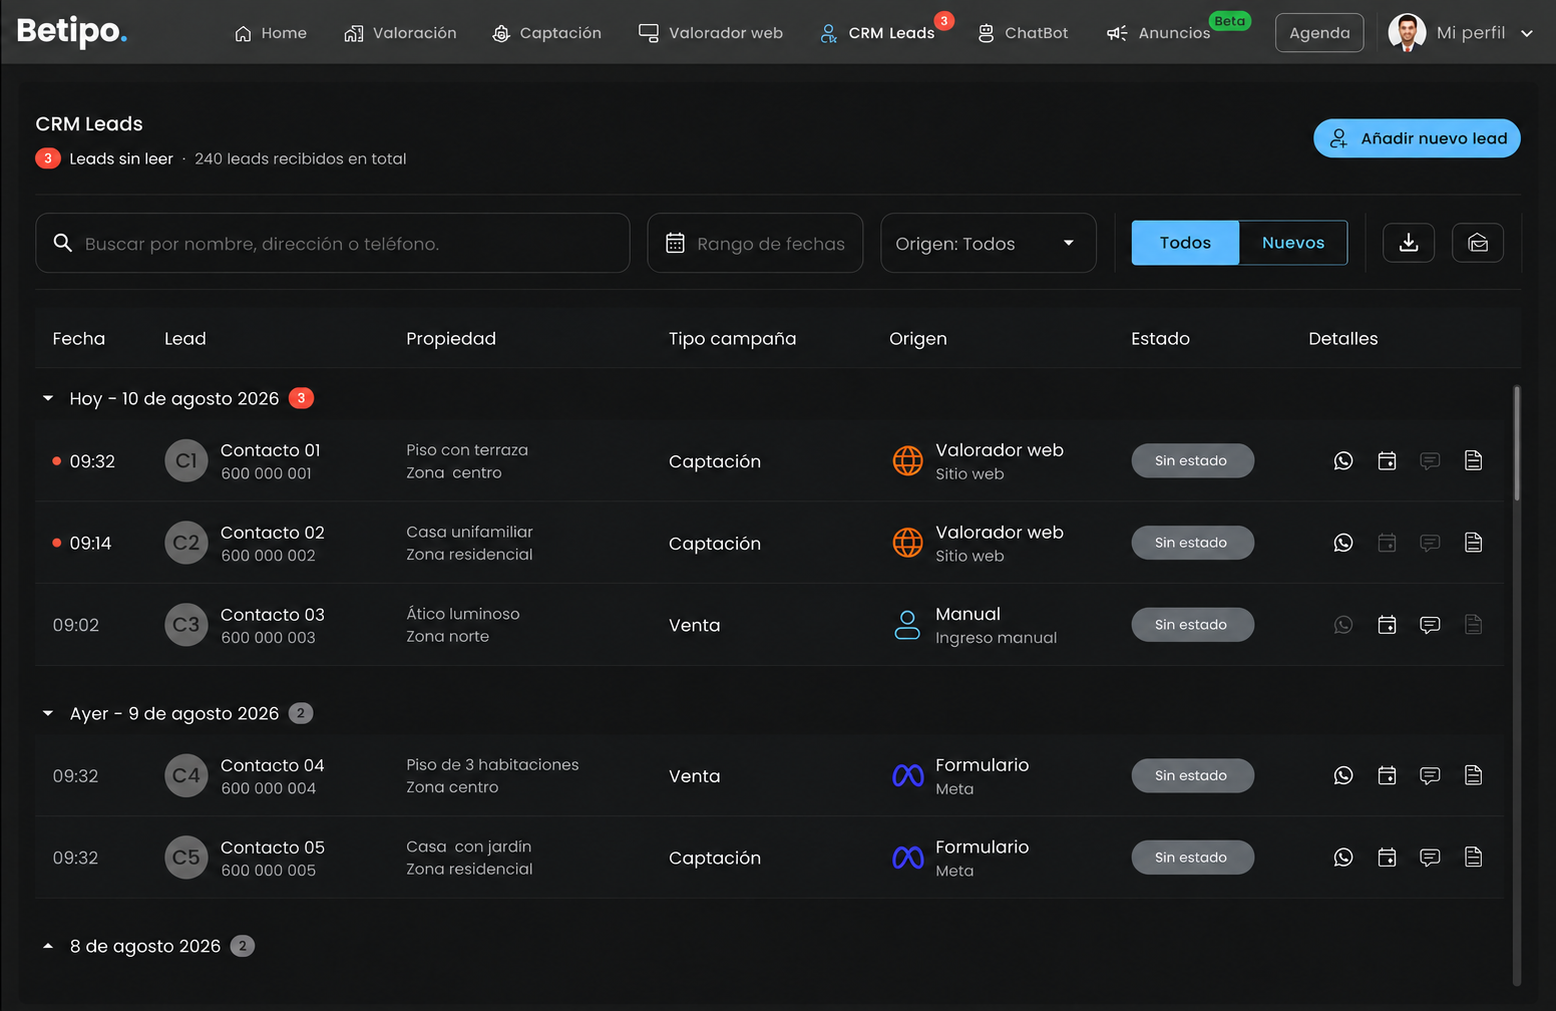Open Valoración section

click(400, 33)
